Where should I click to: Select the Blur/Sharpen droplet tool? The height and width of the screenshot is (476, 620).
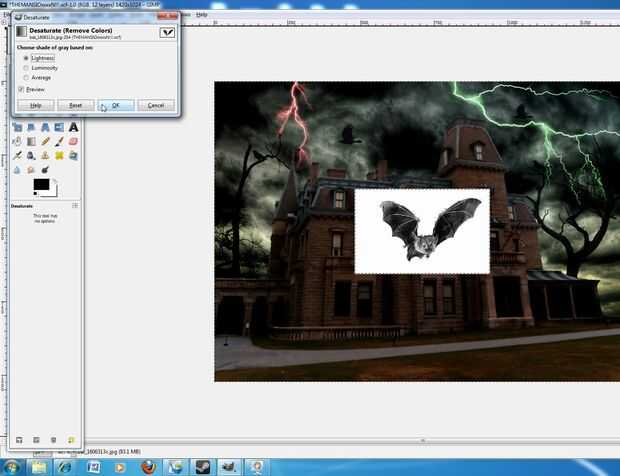coord(17,170)
